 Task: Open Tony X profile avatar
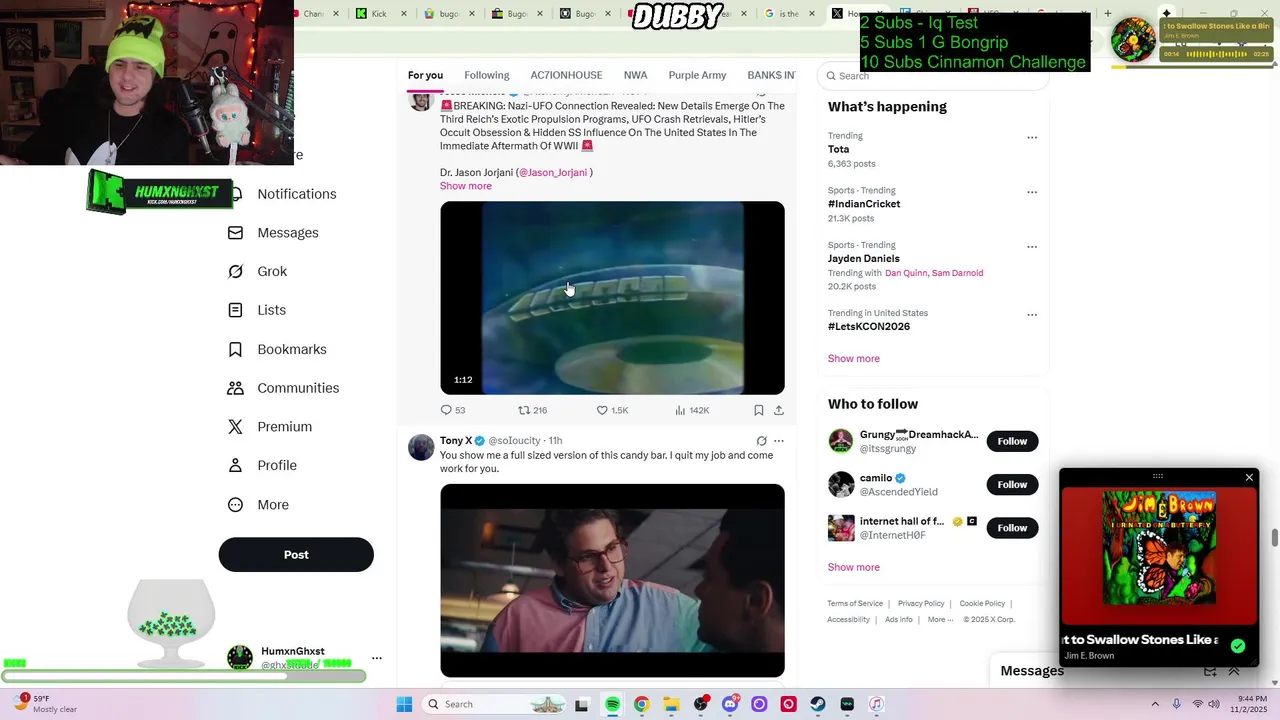click(x=421, y=447)
